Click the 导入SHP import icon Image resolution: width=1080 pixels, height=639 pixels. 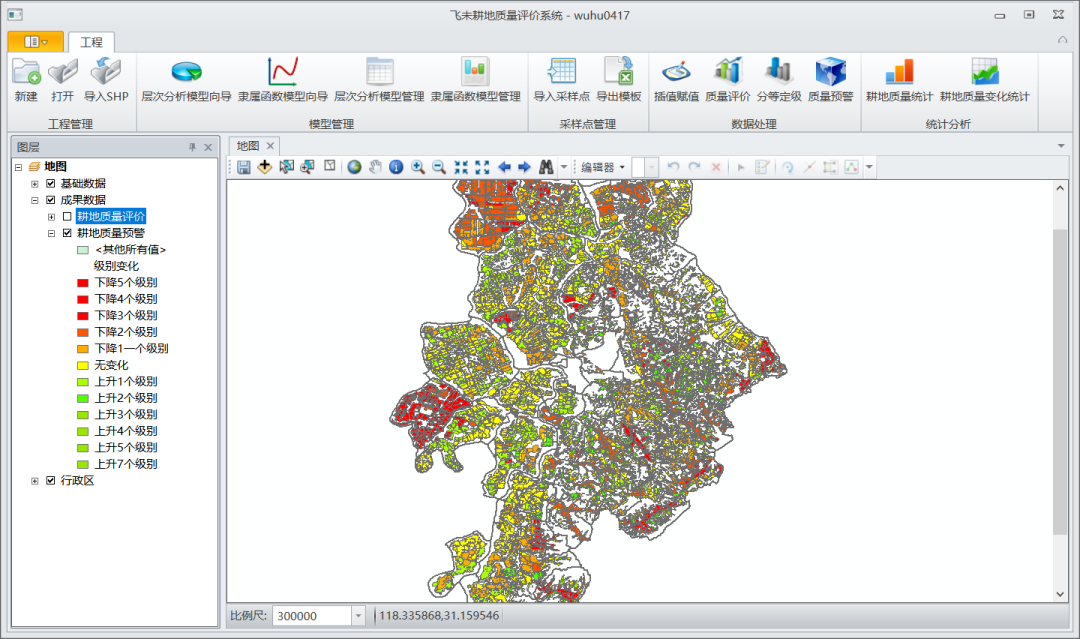pyautogui.click(x=106, y=80)
